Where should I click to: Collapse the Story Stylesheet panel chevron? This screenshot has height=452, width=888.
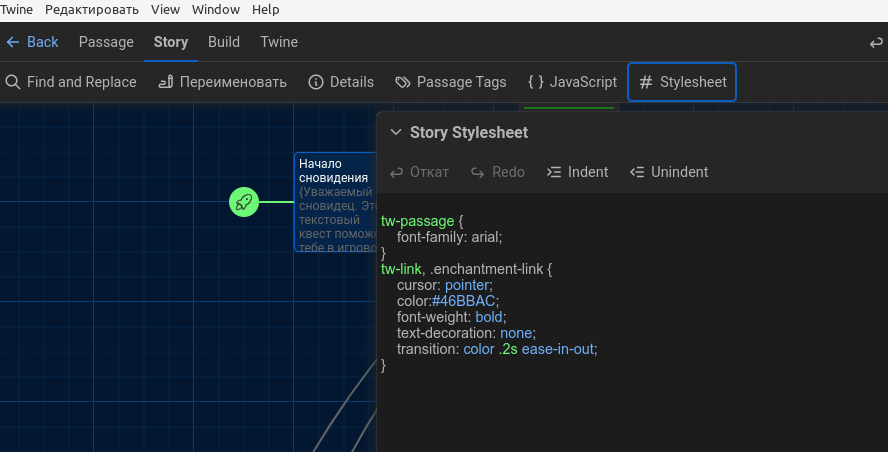point(396,133)
